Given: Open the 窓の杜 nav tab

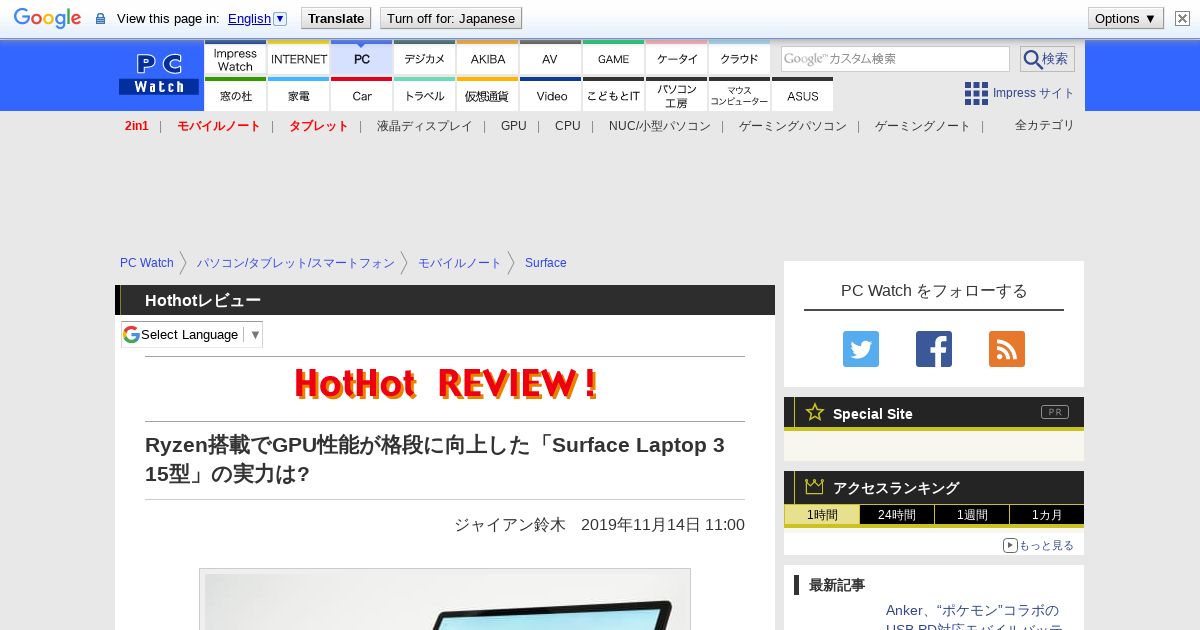Looking at the screenshot, I should [x=235, y=95].
